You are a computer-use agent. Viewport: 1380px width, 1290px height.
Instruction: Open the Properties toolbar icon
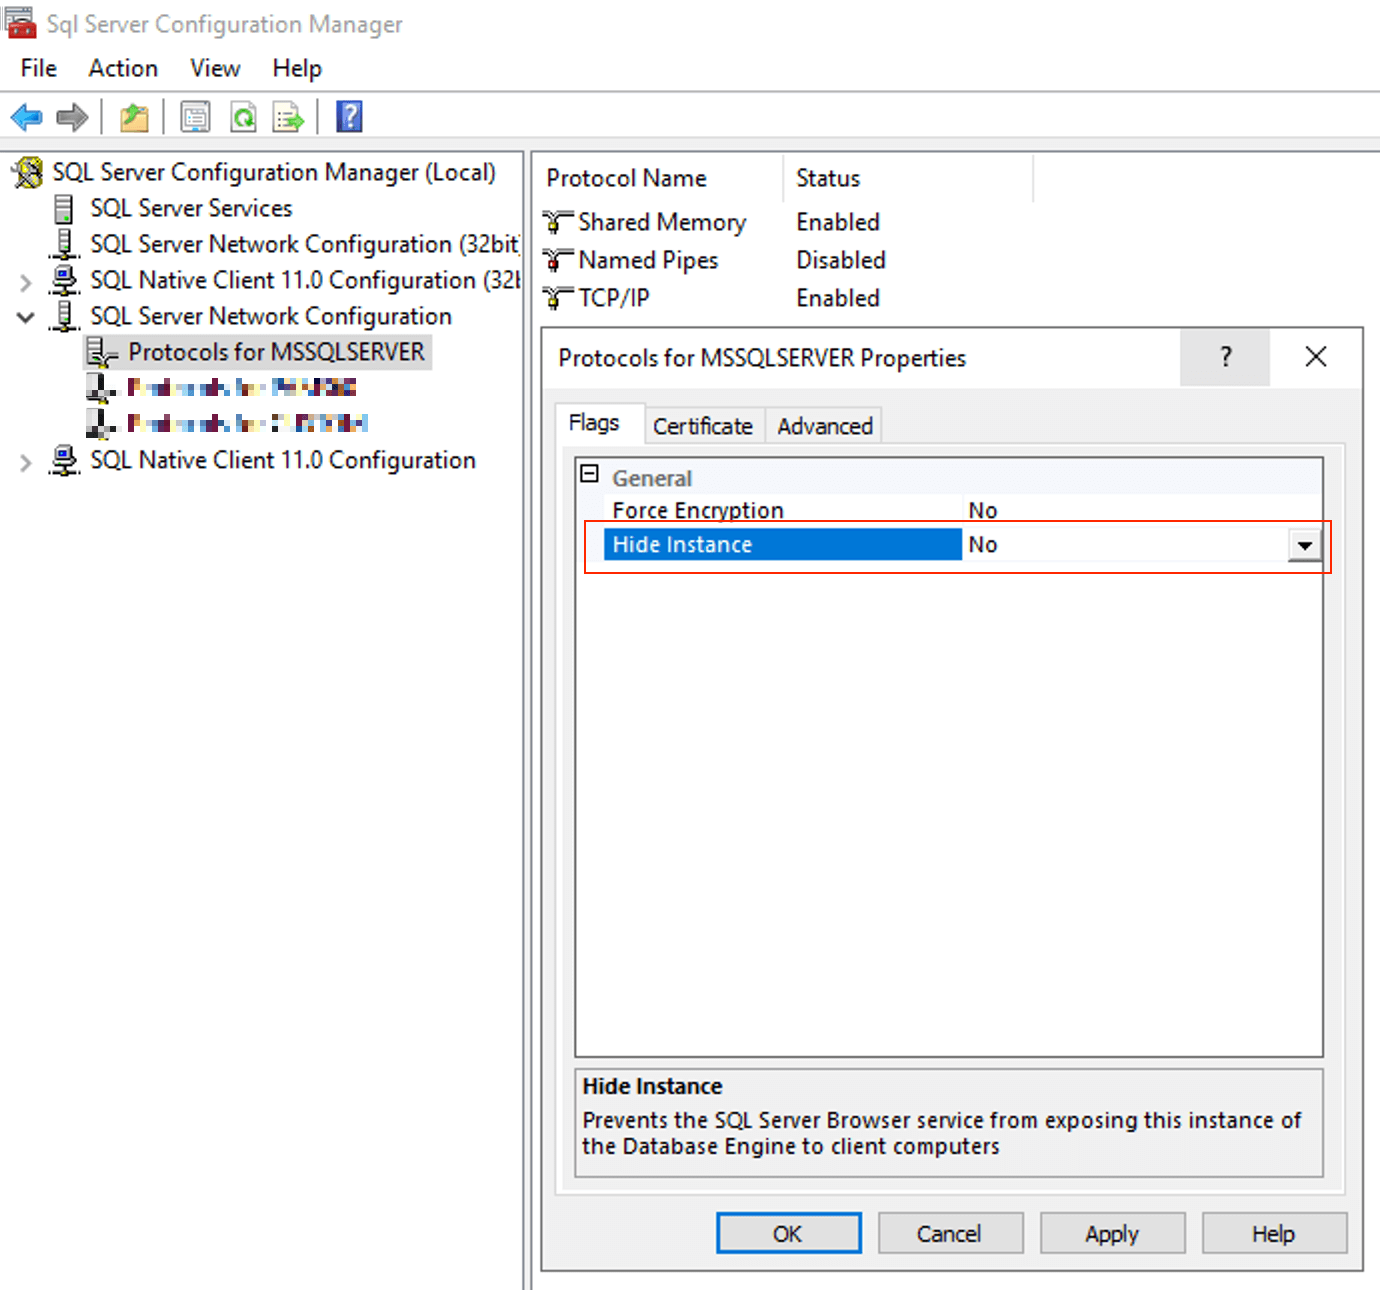195,117
